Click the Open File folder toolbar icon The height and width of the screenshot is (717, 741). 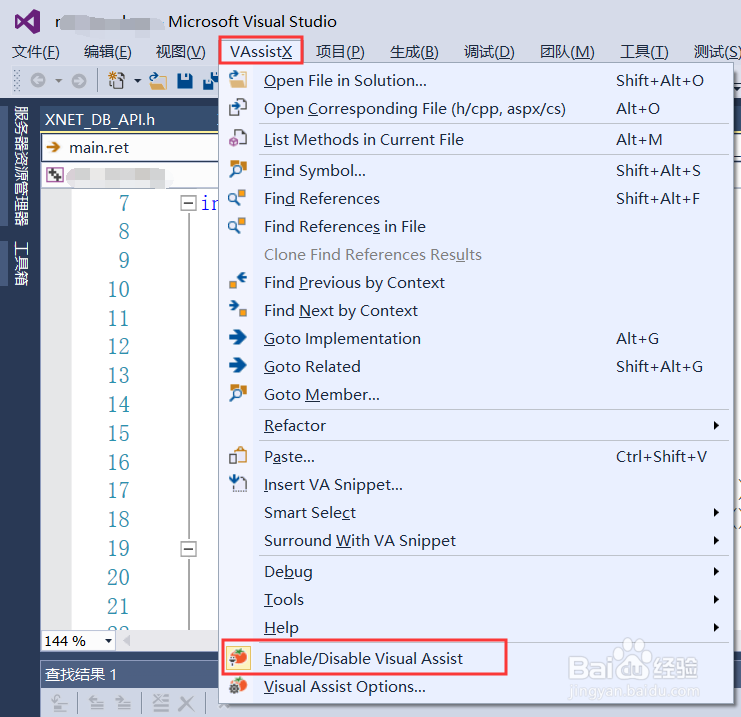click(158, 80)
